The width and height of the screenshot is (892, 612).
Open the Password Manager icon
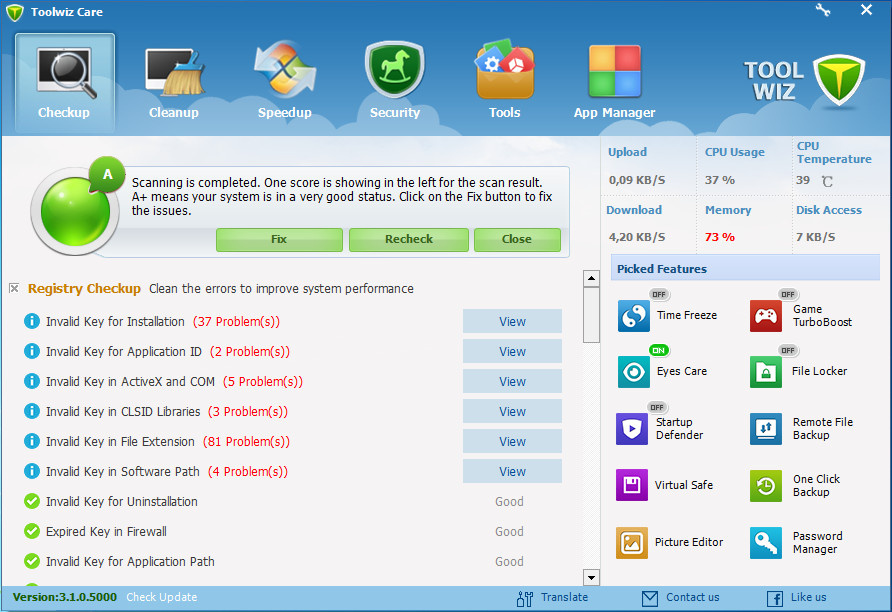pyautogui.click(x=766, y=543)
